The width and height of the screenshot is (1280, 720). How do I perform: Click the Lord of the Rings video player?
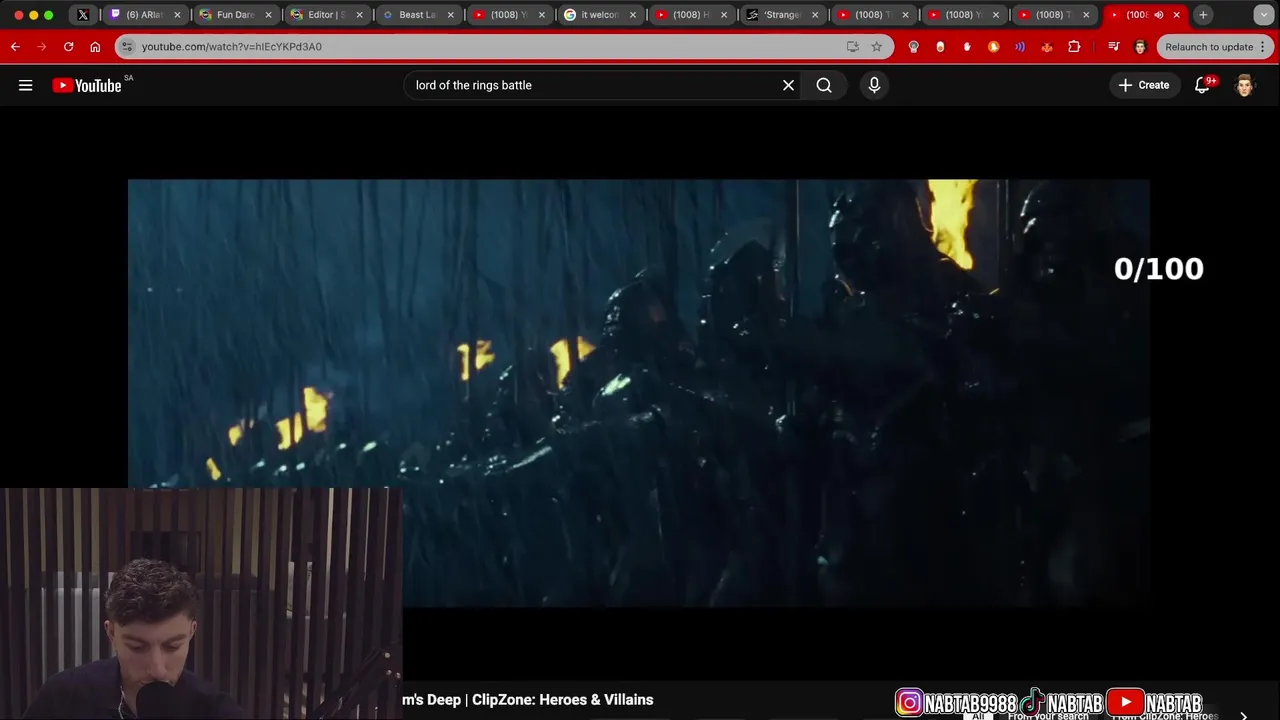tap(638, 393)
